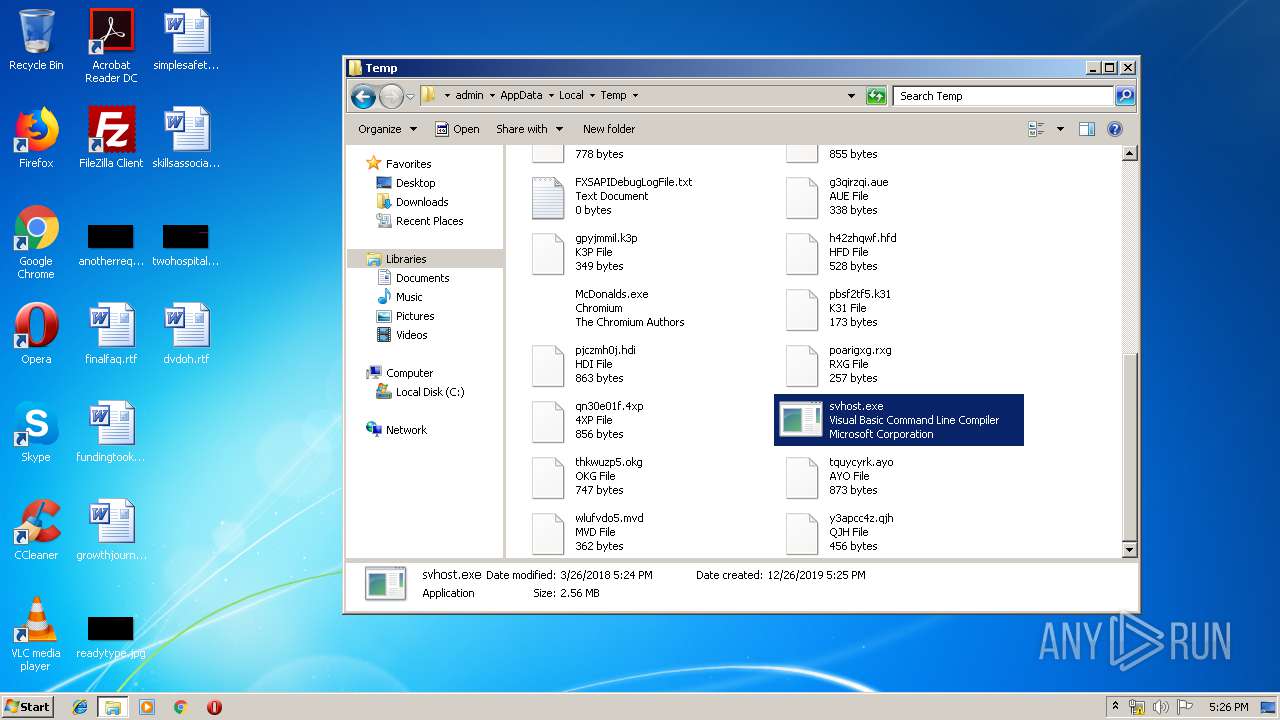Expand the AppData breadcrumb arrow
This screenshot has width=1280, height=720.
click(x=550, y=96)
